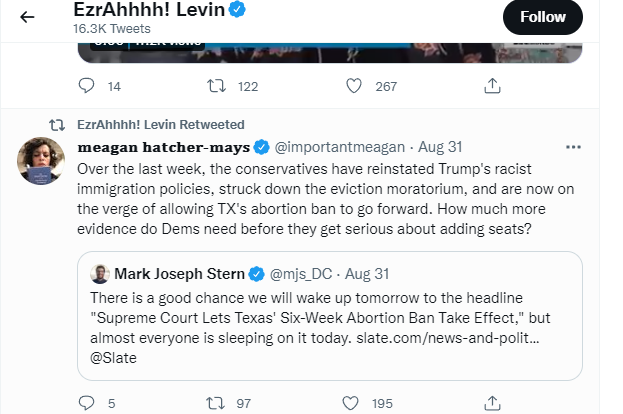Follow EzrAhhhh! Levin's account

(x=542, y=17)
